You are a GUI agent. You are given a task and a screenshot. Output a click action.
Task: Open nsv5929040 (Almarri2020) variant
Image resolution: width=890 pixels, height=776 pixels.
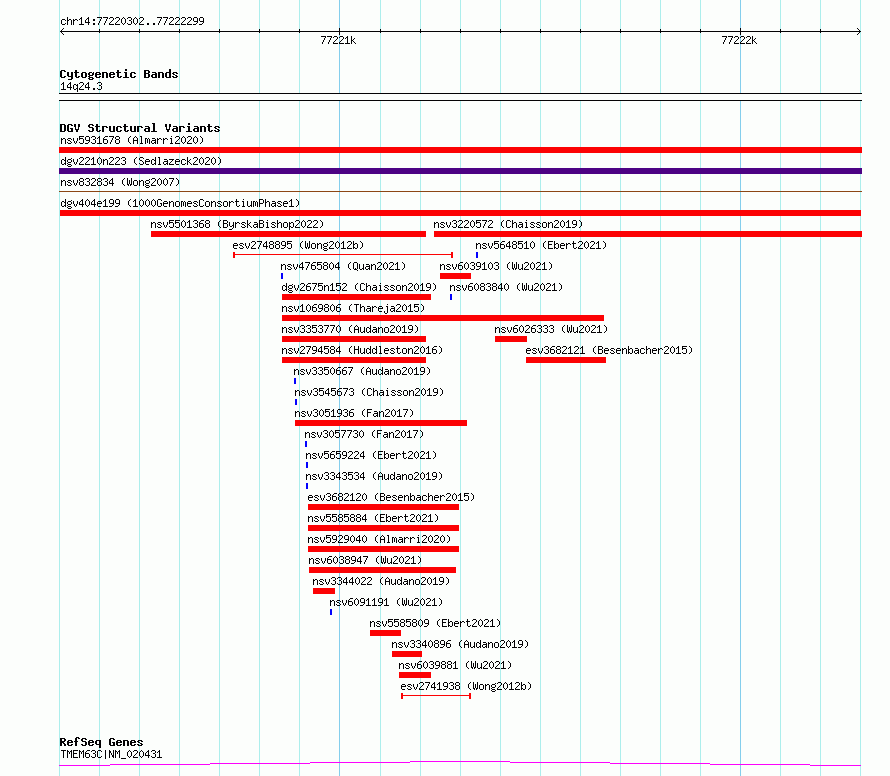pyautogui.click(x=379, y=539)
